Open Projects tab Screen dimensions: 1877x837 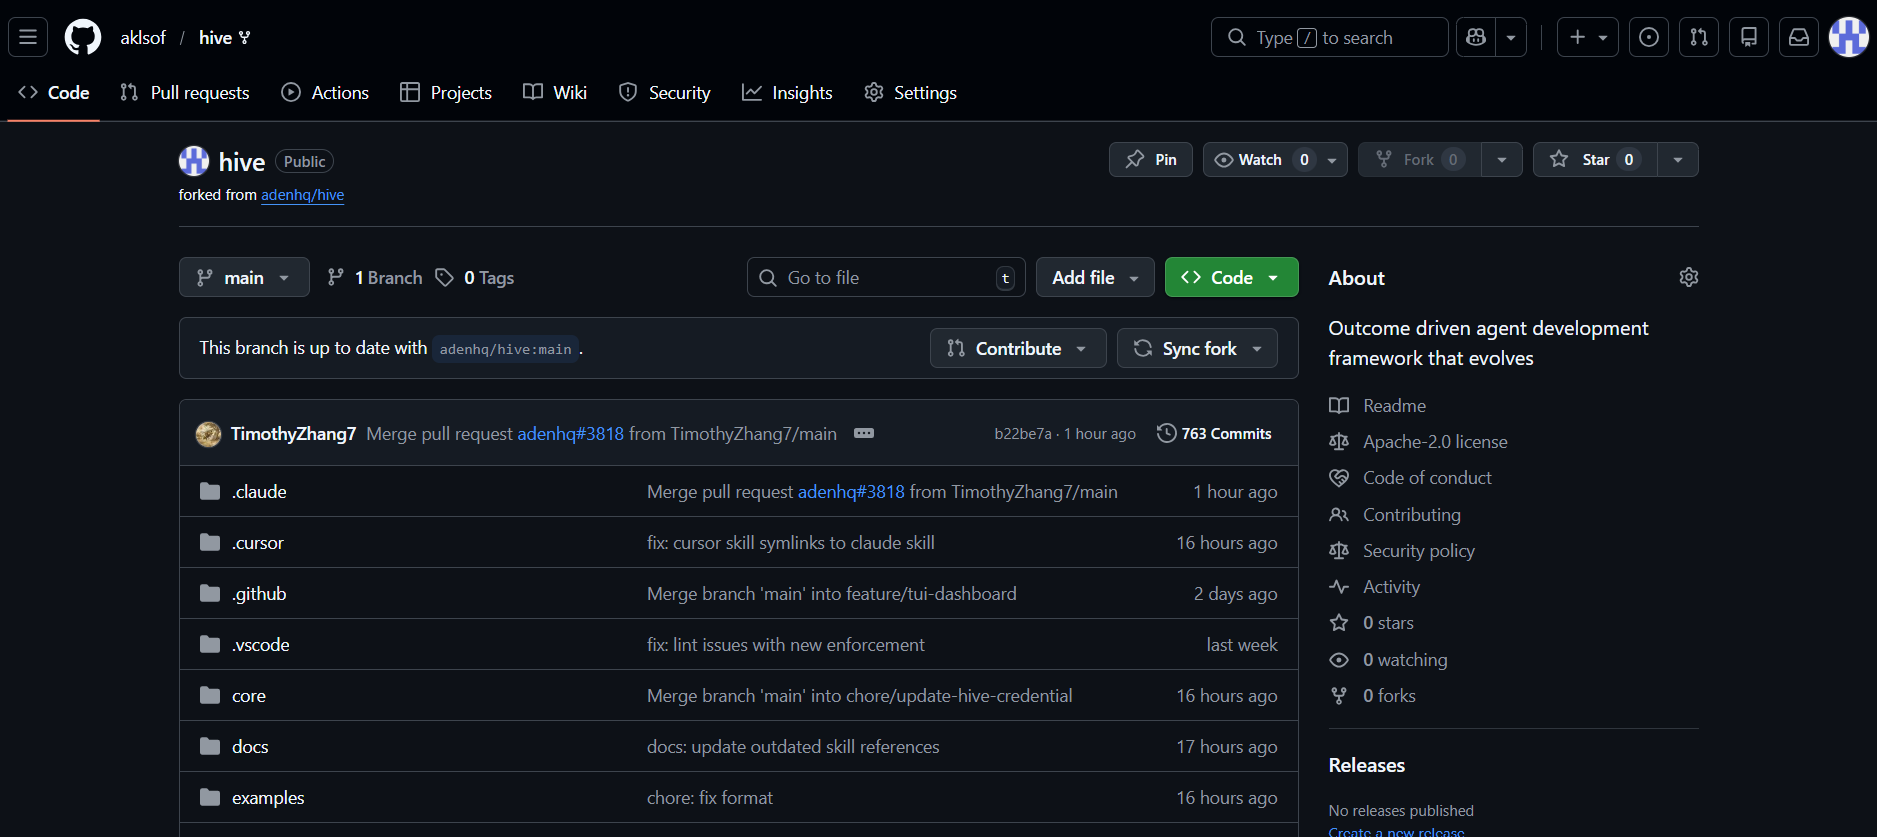pos(446,92)
